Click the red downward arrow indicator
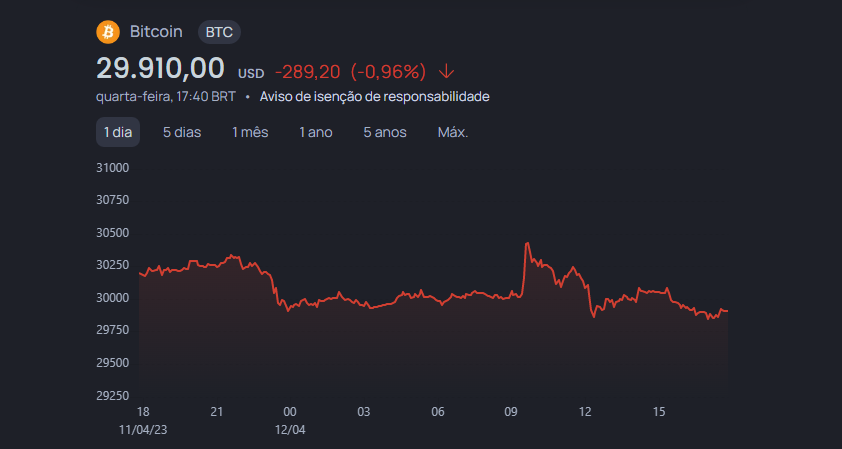The height and width of the screenshot is (449, 842). (447, 71)
